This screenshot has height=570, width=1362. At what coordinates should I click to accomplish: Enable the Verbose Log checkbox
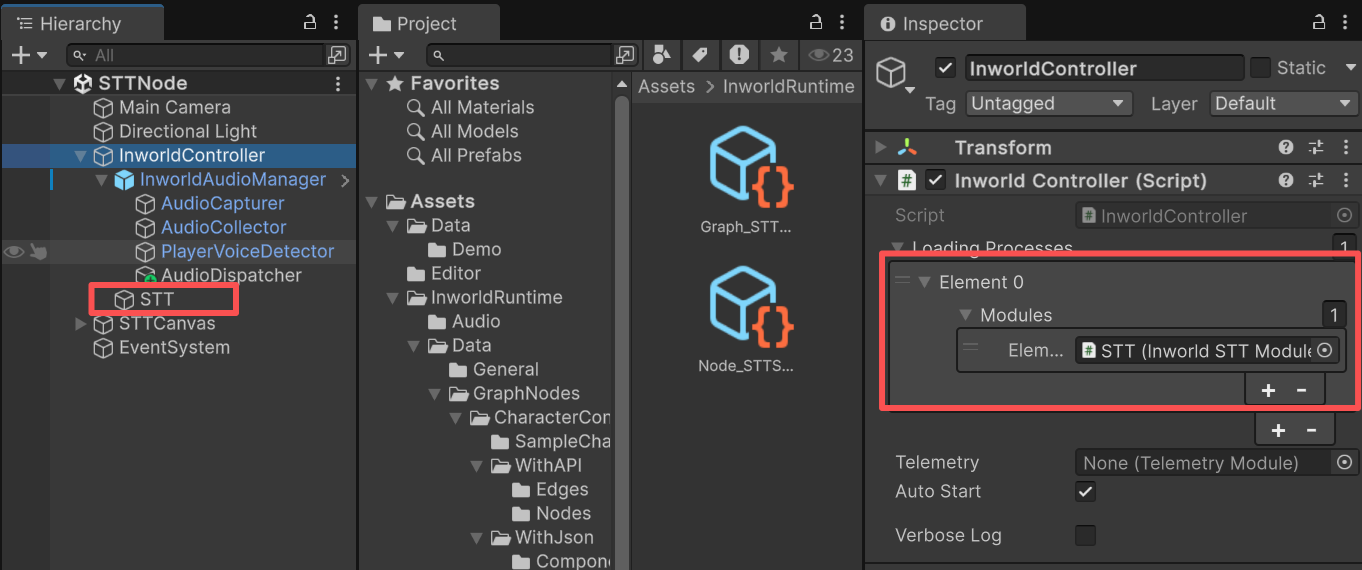[x=1085, y=536]
